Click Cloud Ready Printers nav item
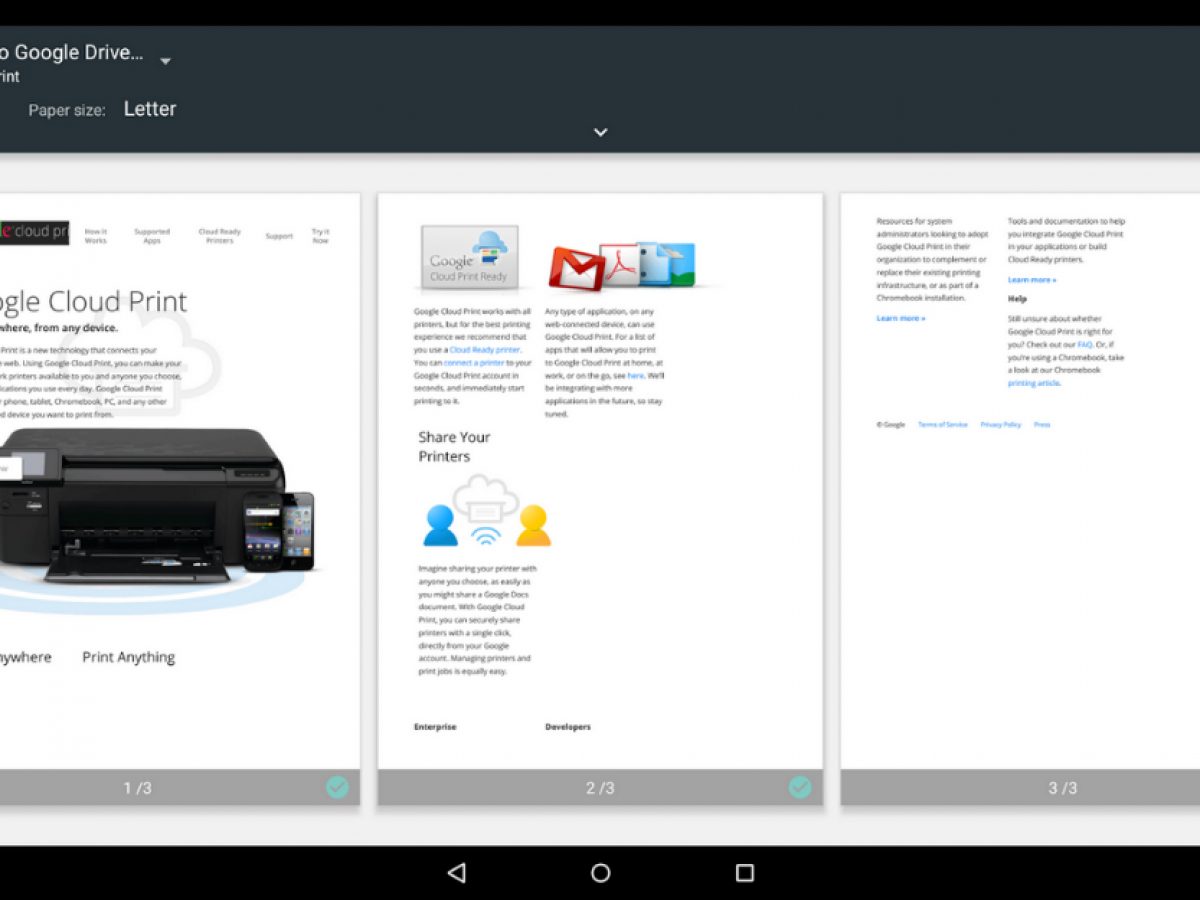This screenshot has width=1200, height=900. [x=219, y=236]
